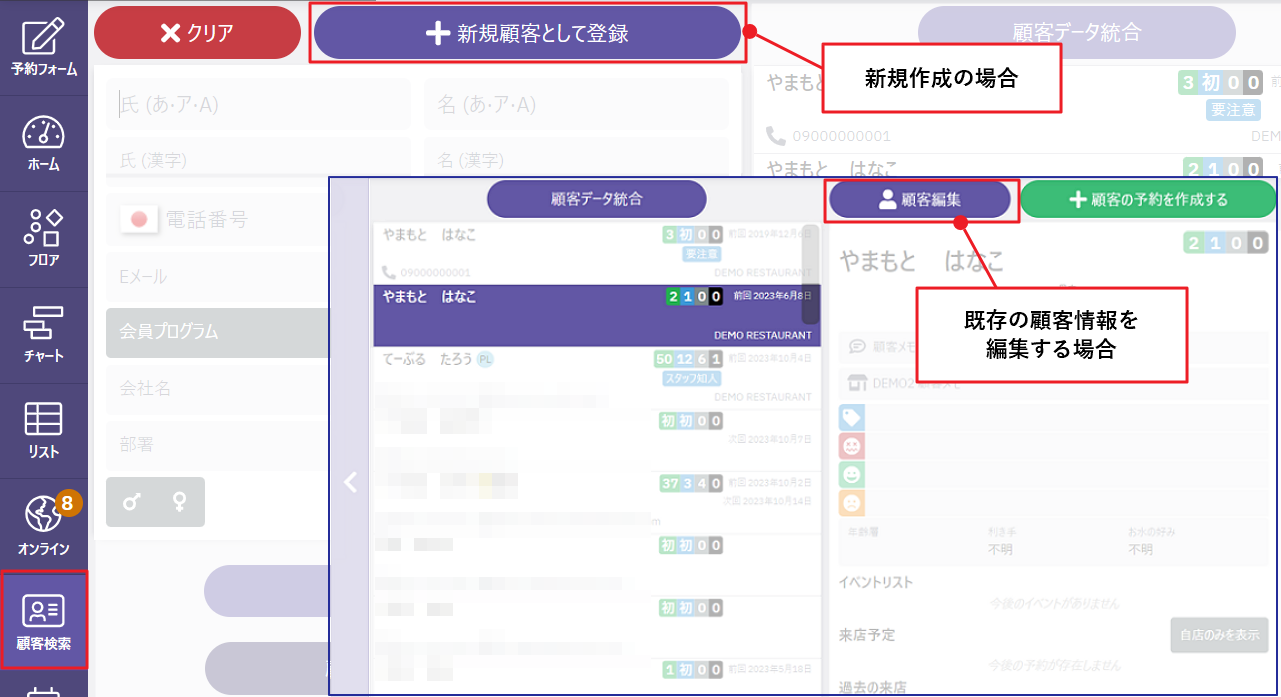Select the チャート sidebar icon
Screen dimensions: 1281x697
(x=43, y=335)
